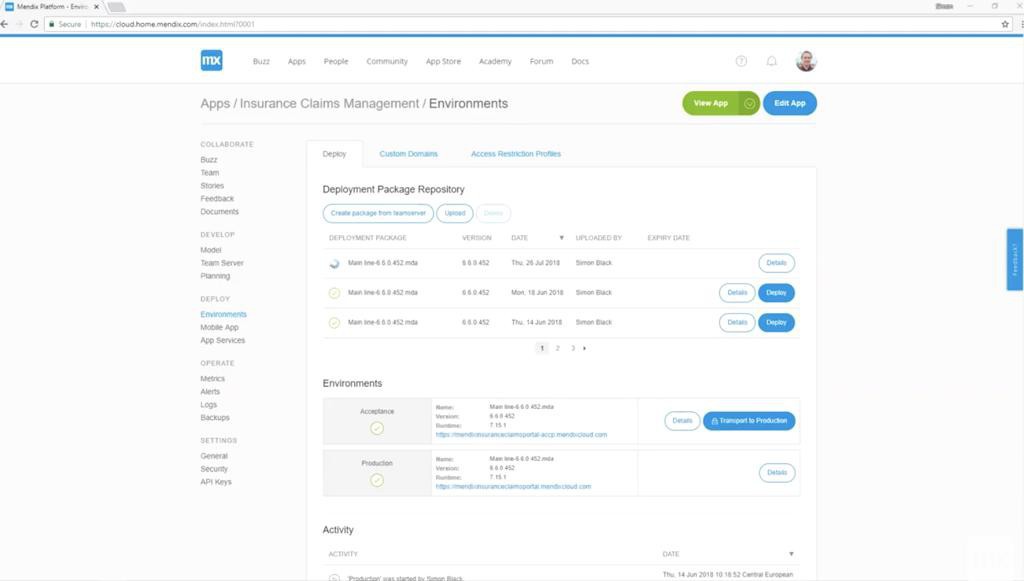
Task: Click the Acceptance environment status checkmark
Action: point(377,428)
